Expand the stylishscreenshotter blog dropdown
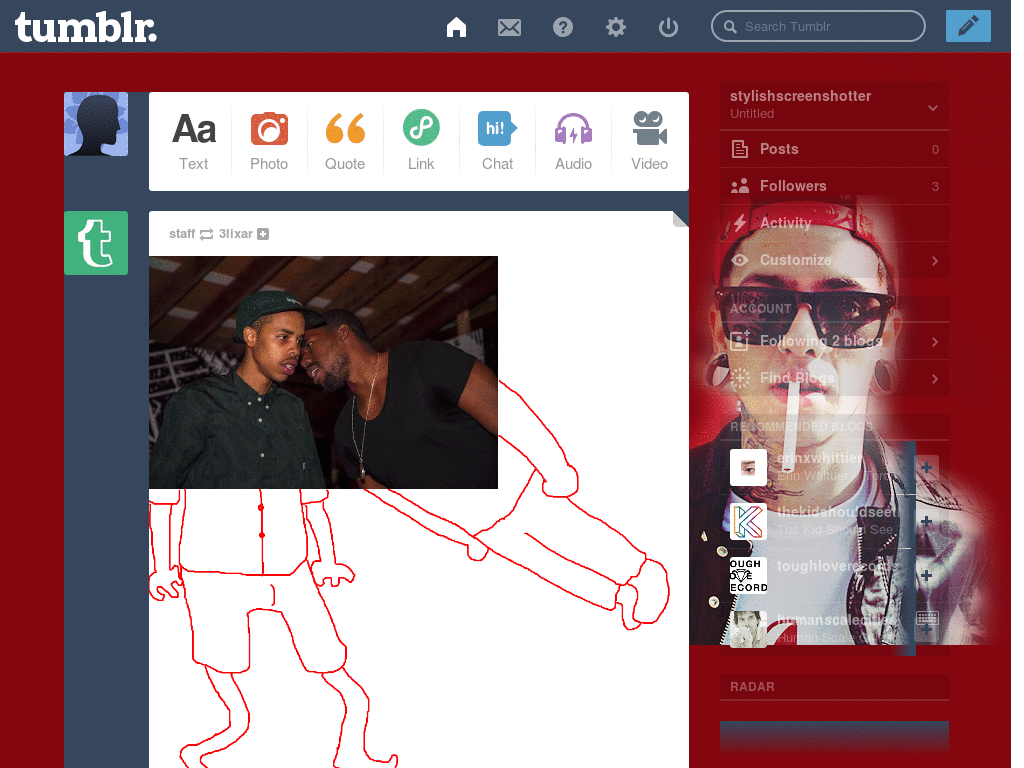The width and height of the screenshot is (1024, 768). [x=933, y=108]
